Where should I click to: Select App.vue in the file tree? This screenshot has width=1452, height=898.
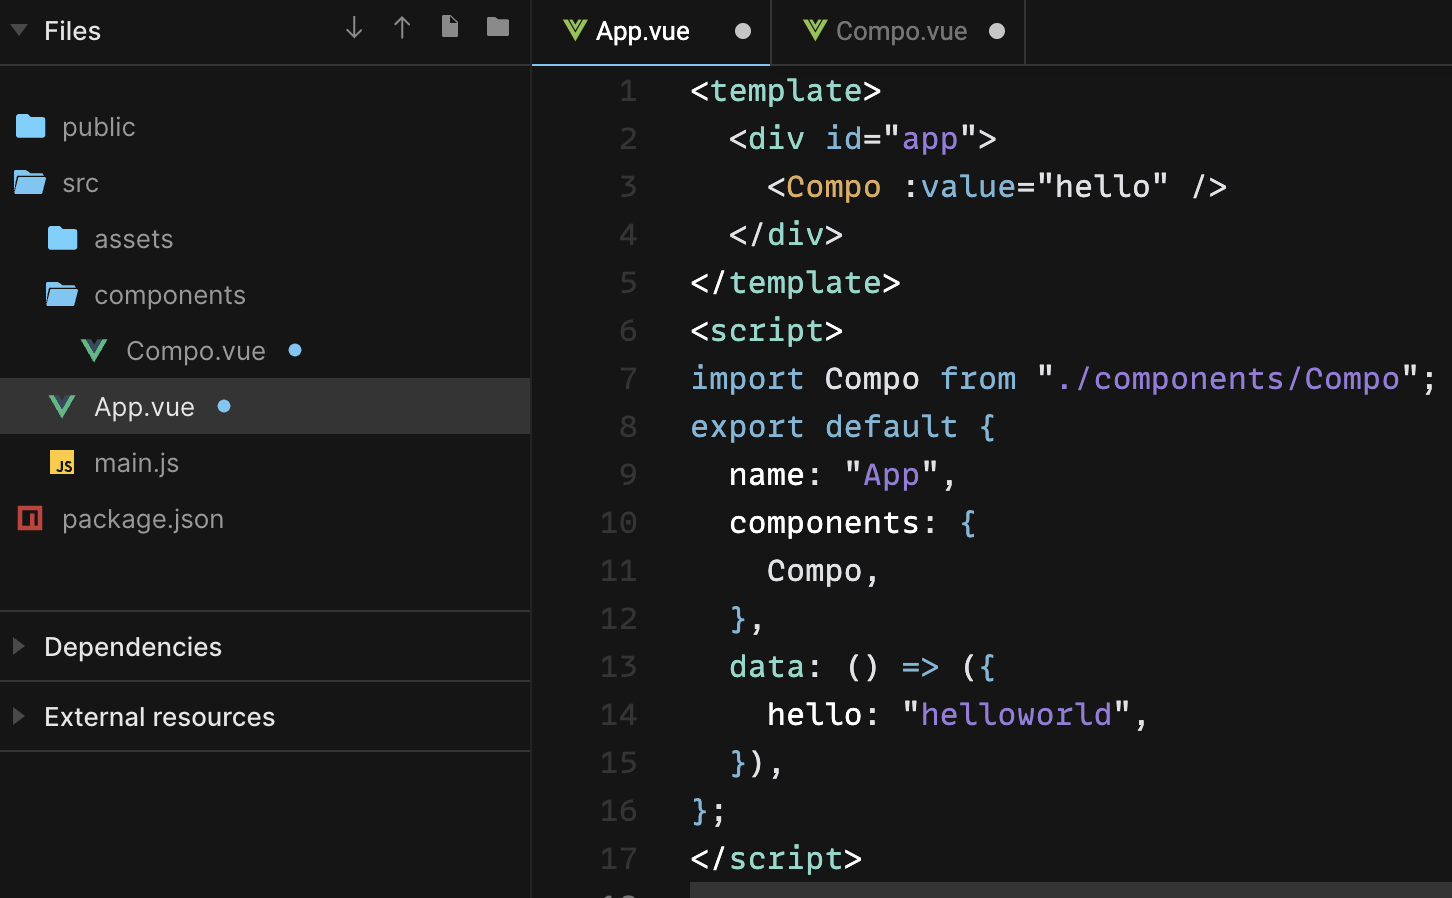tap(265, 406)
